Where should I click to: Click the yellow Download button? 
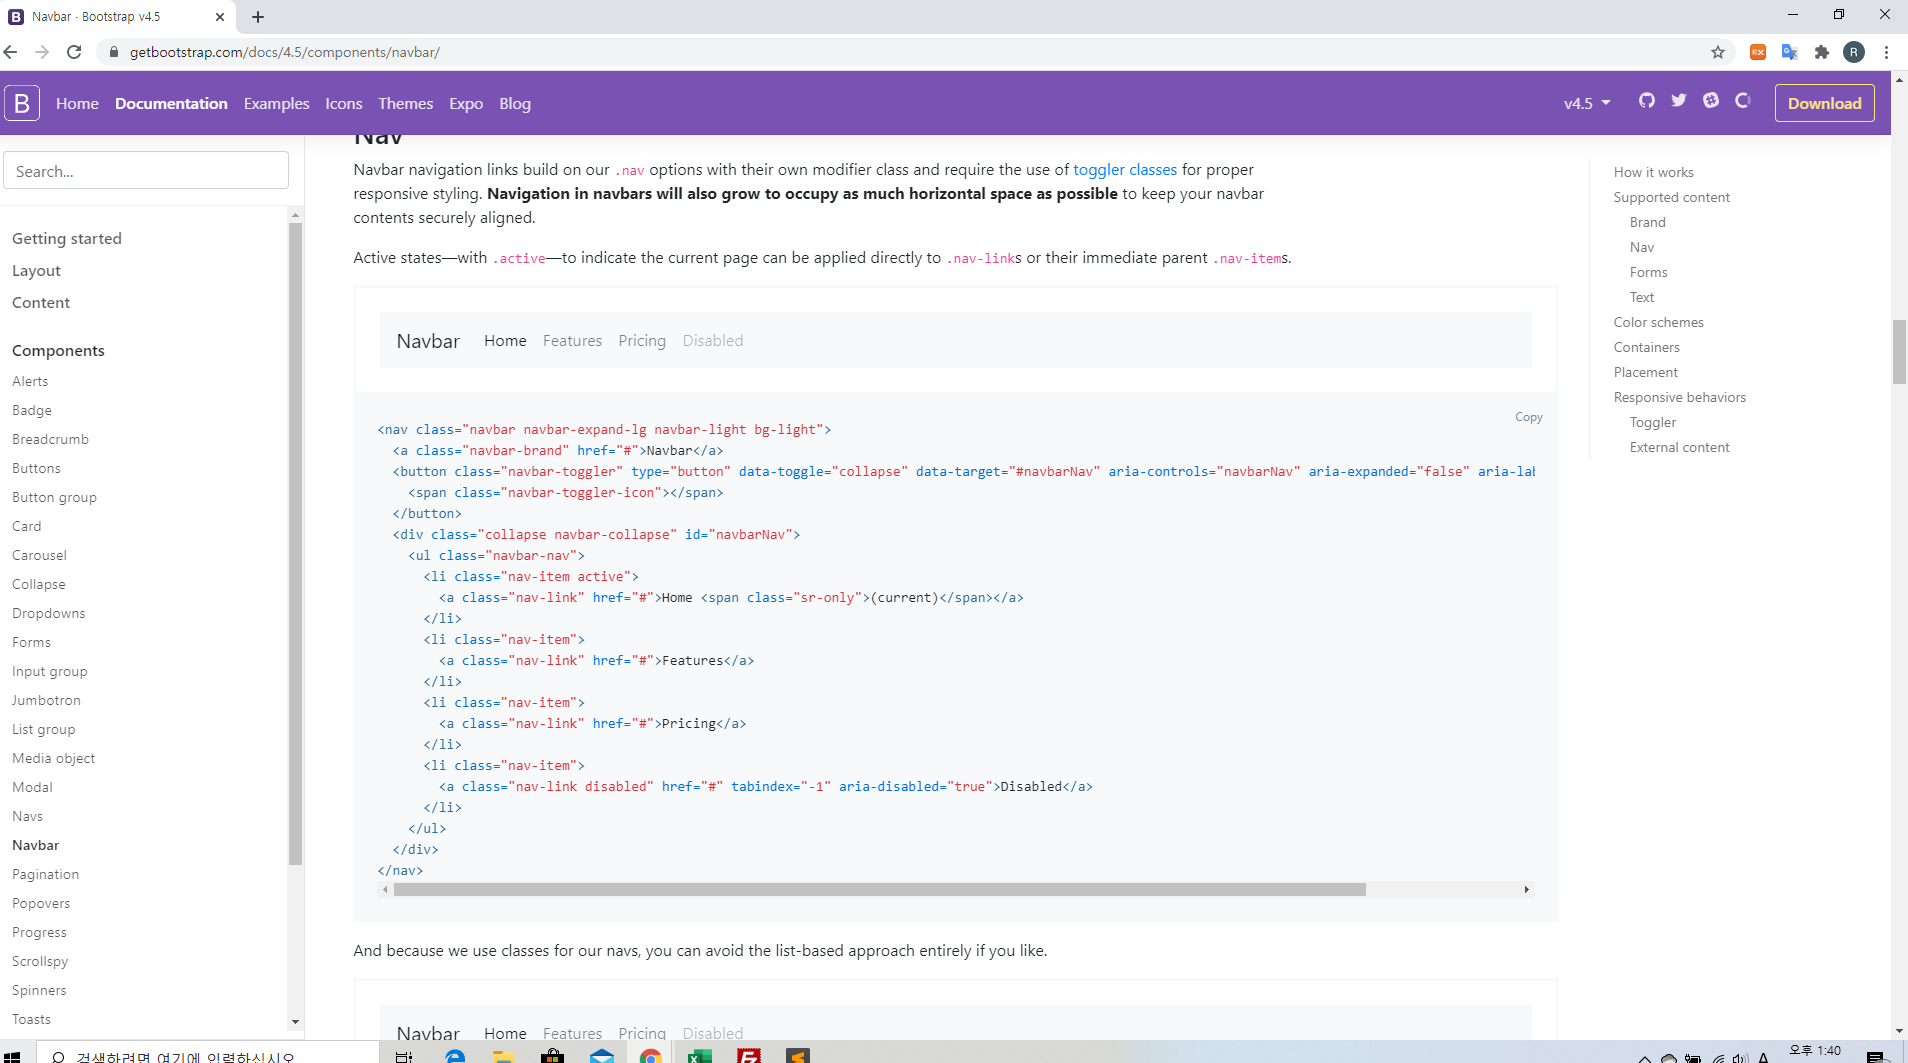click(x=1824, y=103)
